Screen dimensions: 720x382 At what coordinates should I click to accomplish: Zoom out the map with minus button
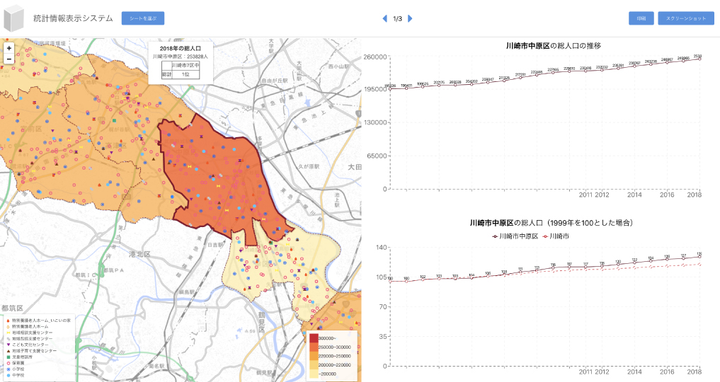click(9, 59)
